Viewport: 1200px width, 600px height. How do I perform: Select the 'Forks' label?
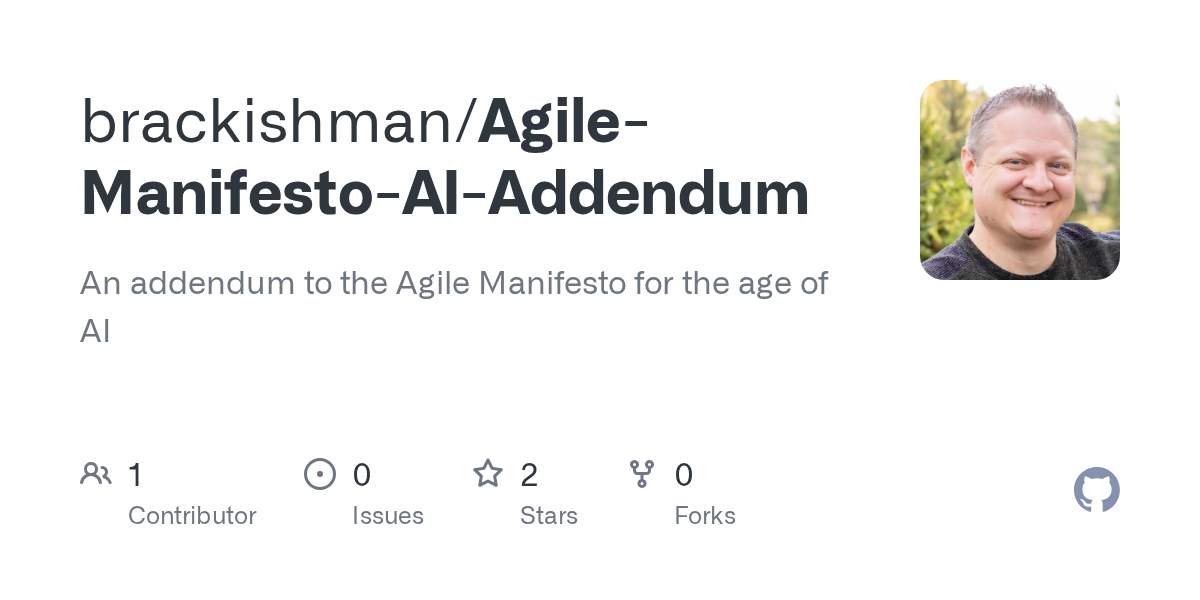(x=705, y=516)
